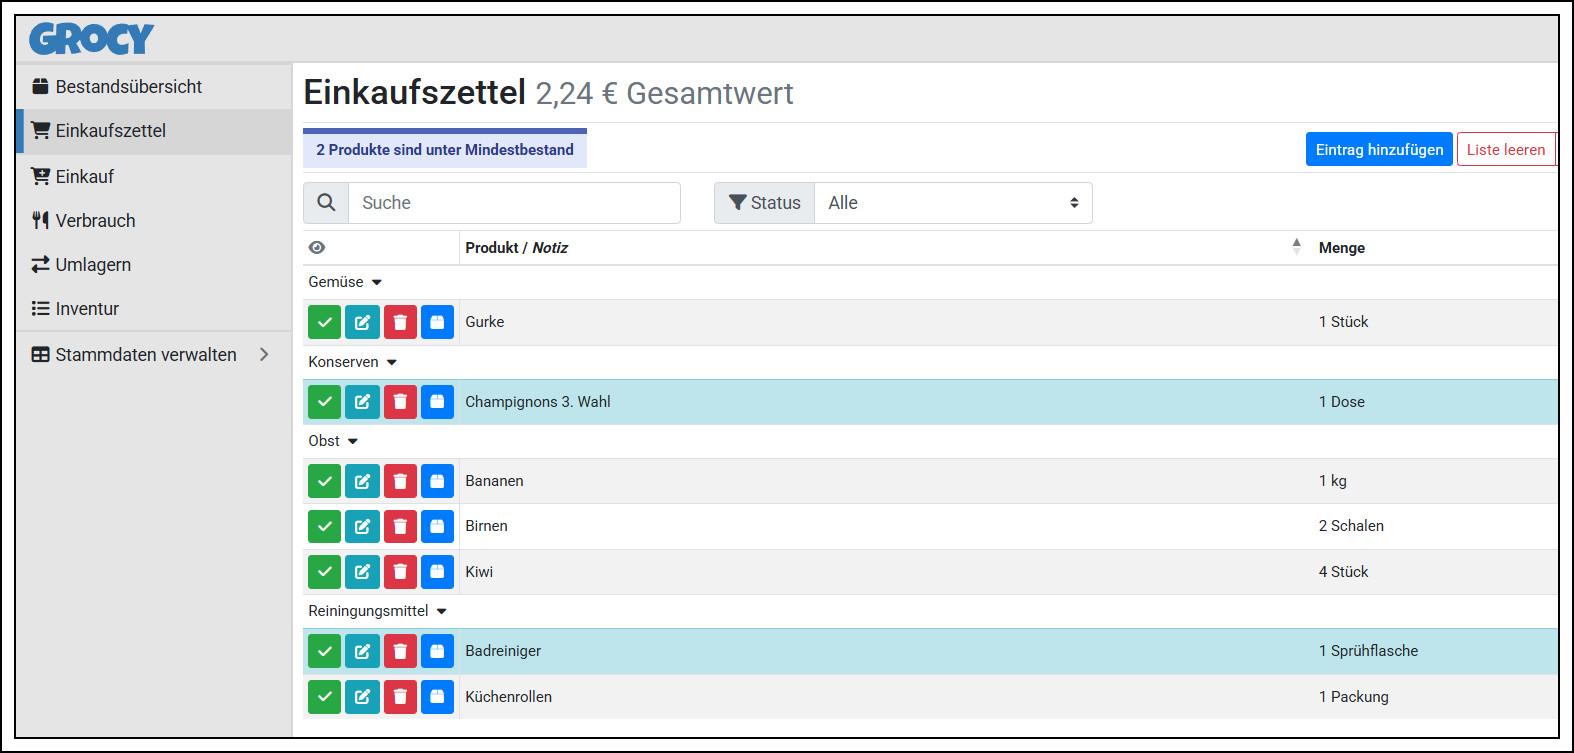Screen dimensions: 1574x753
Task: Toggle column visibility with the eye icon
Action: coord(317,248)
